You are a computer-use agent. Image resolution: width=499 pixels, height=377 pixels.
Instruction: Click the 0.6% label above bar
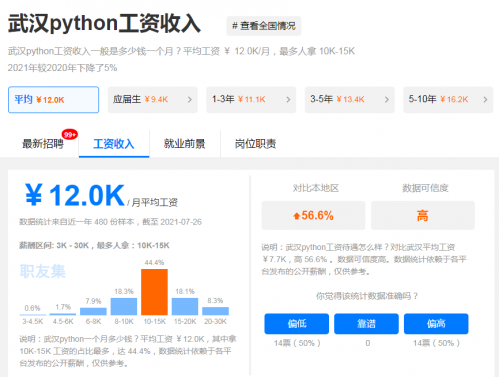click(32, 308)
